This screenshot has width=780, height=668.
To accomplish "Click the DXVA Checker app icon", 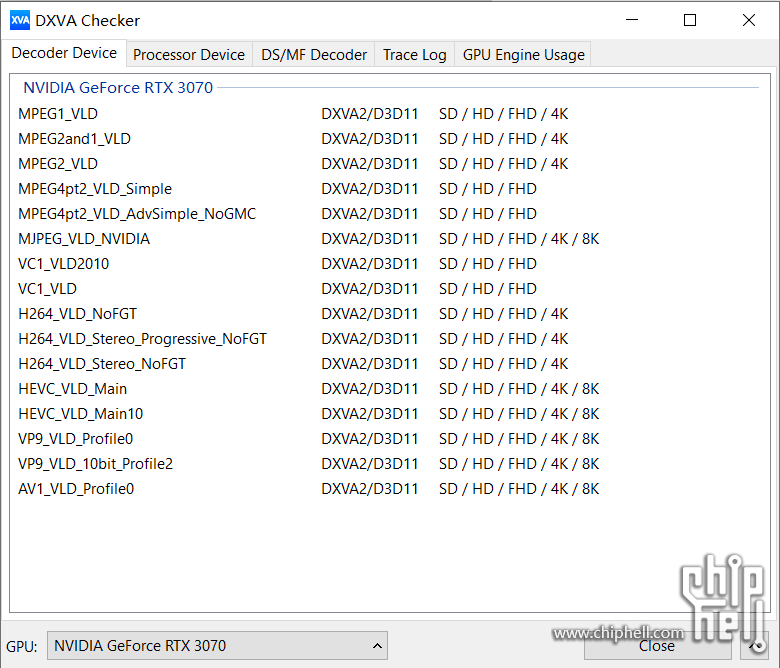I will 20,20.
